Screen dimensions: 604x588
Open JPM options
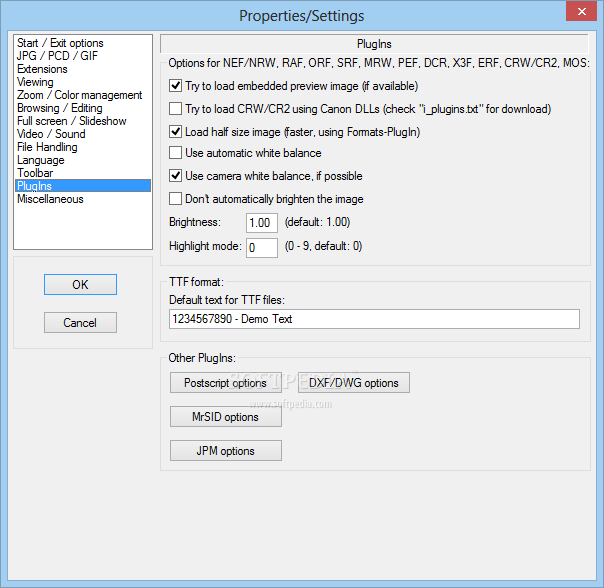click(x=226, y=450)
